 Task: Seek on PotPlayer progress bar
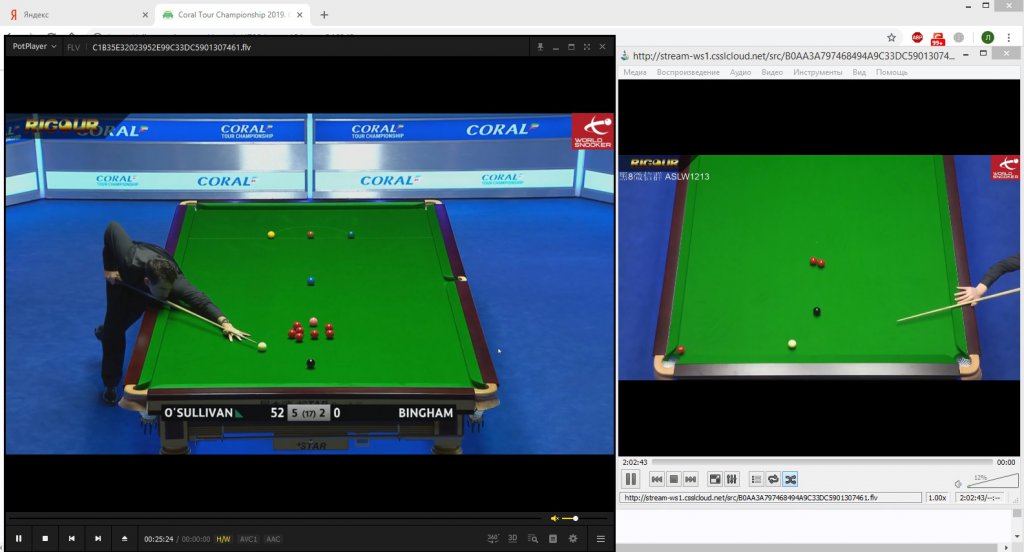click(274, 518)
